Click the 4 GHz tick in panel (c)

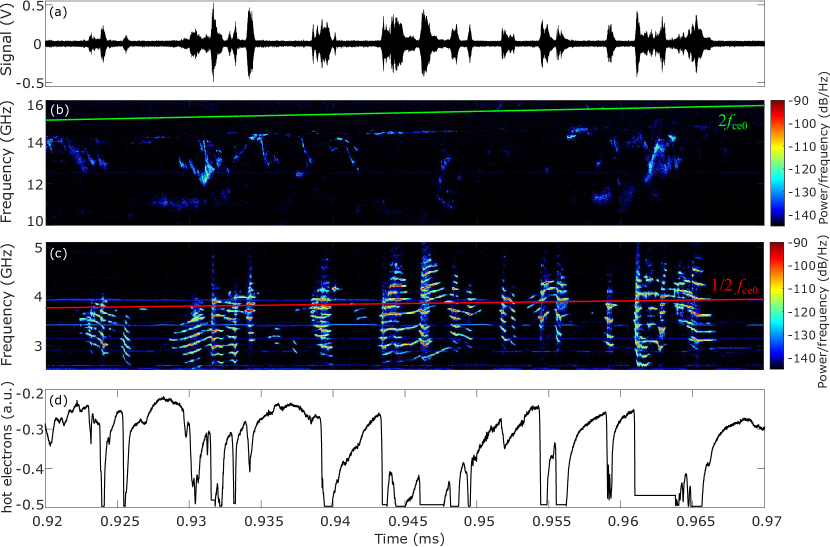point(38,297)
